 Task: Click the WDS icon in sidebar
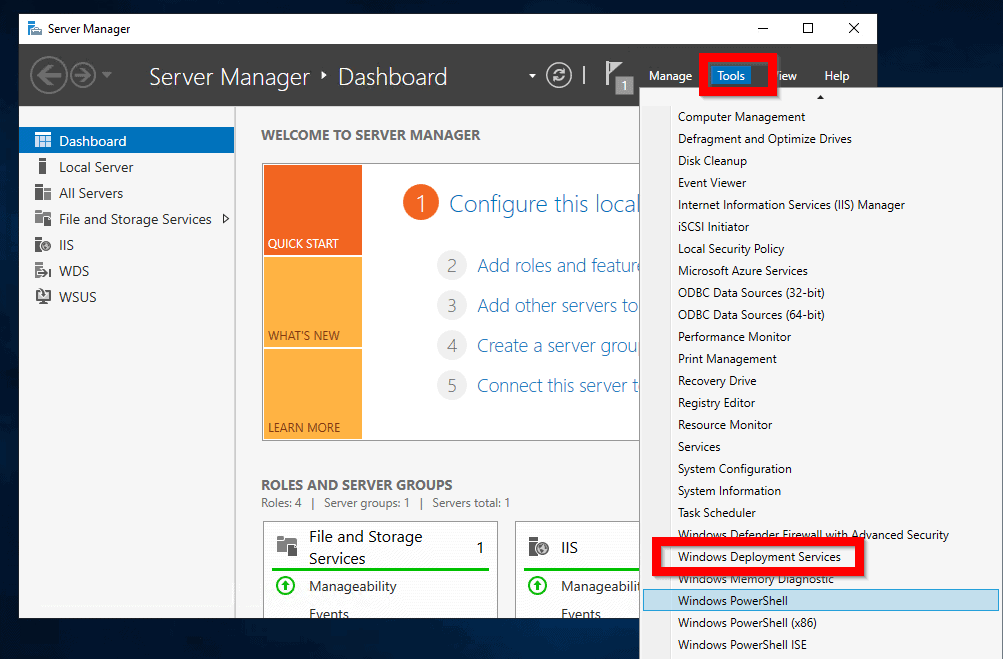tap(43, 271)
